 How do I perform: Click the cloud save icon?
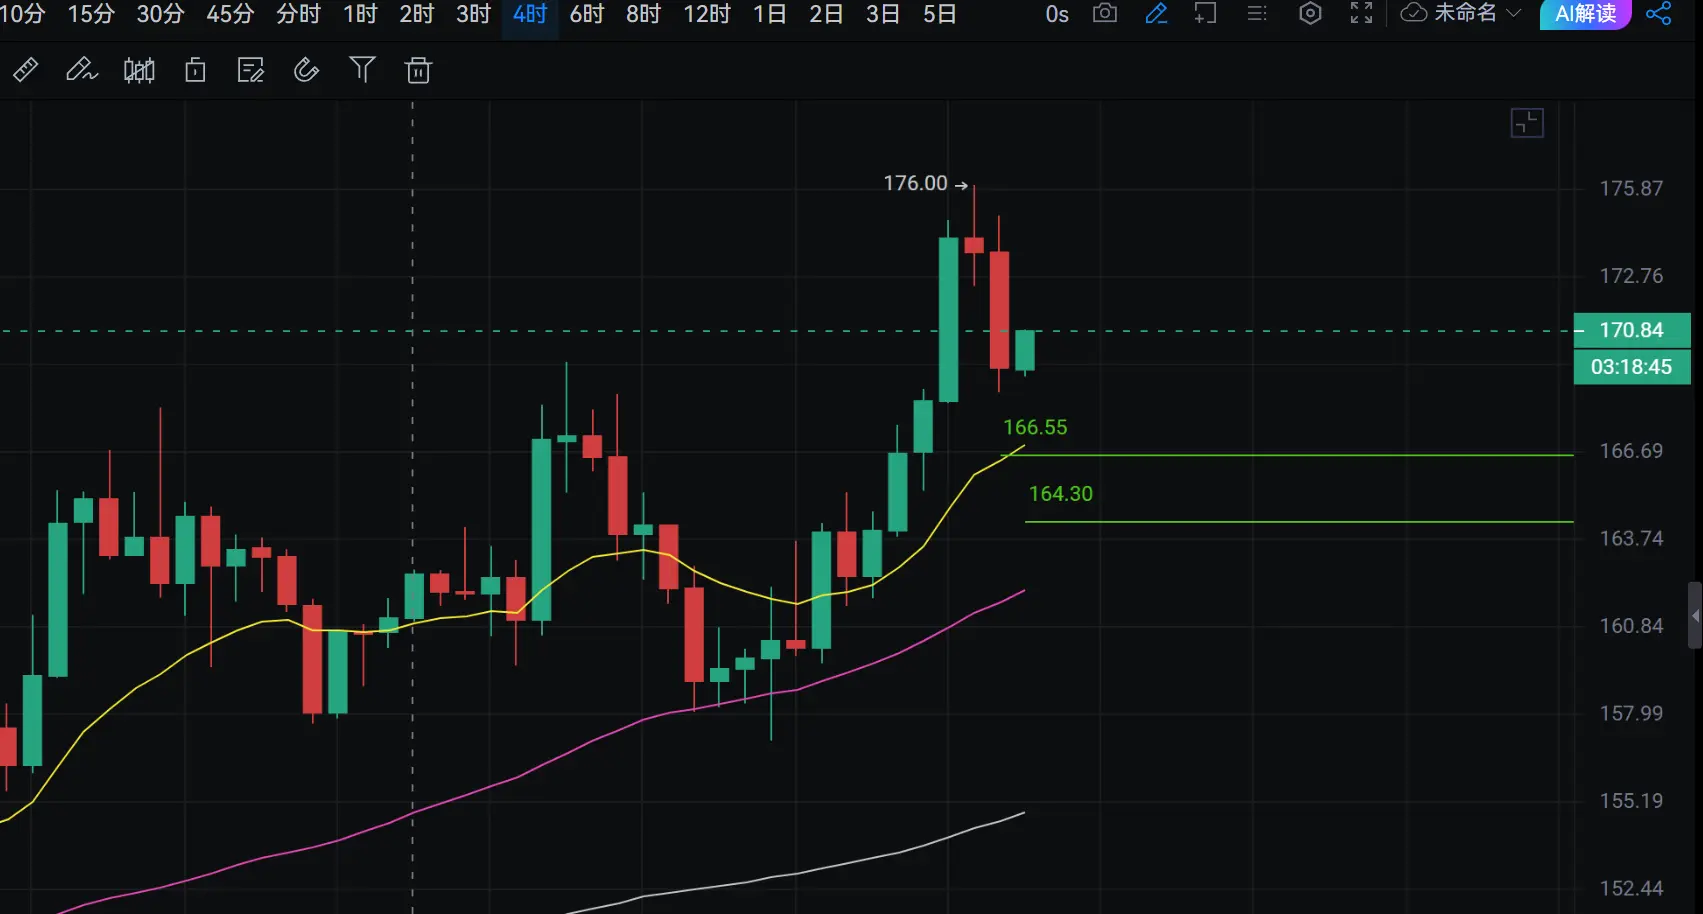click(1413, 13)
